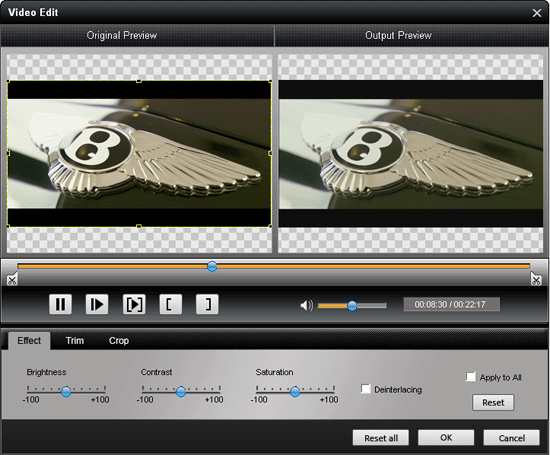
Task: Click the timeline playhead knob
Action: coord(212,266)
